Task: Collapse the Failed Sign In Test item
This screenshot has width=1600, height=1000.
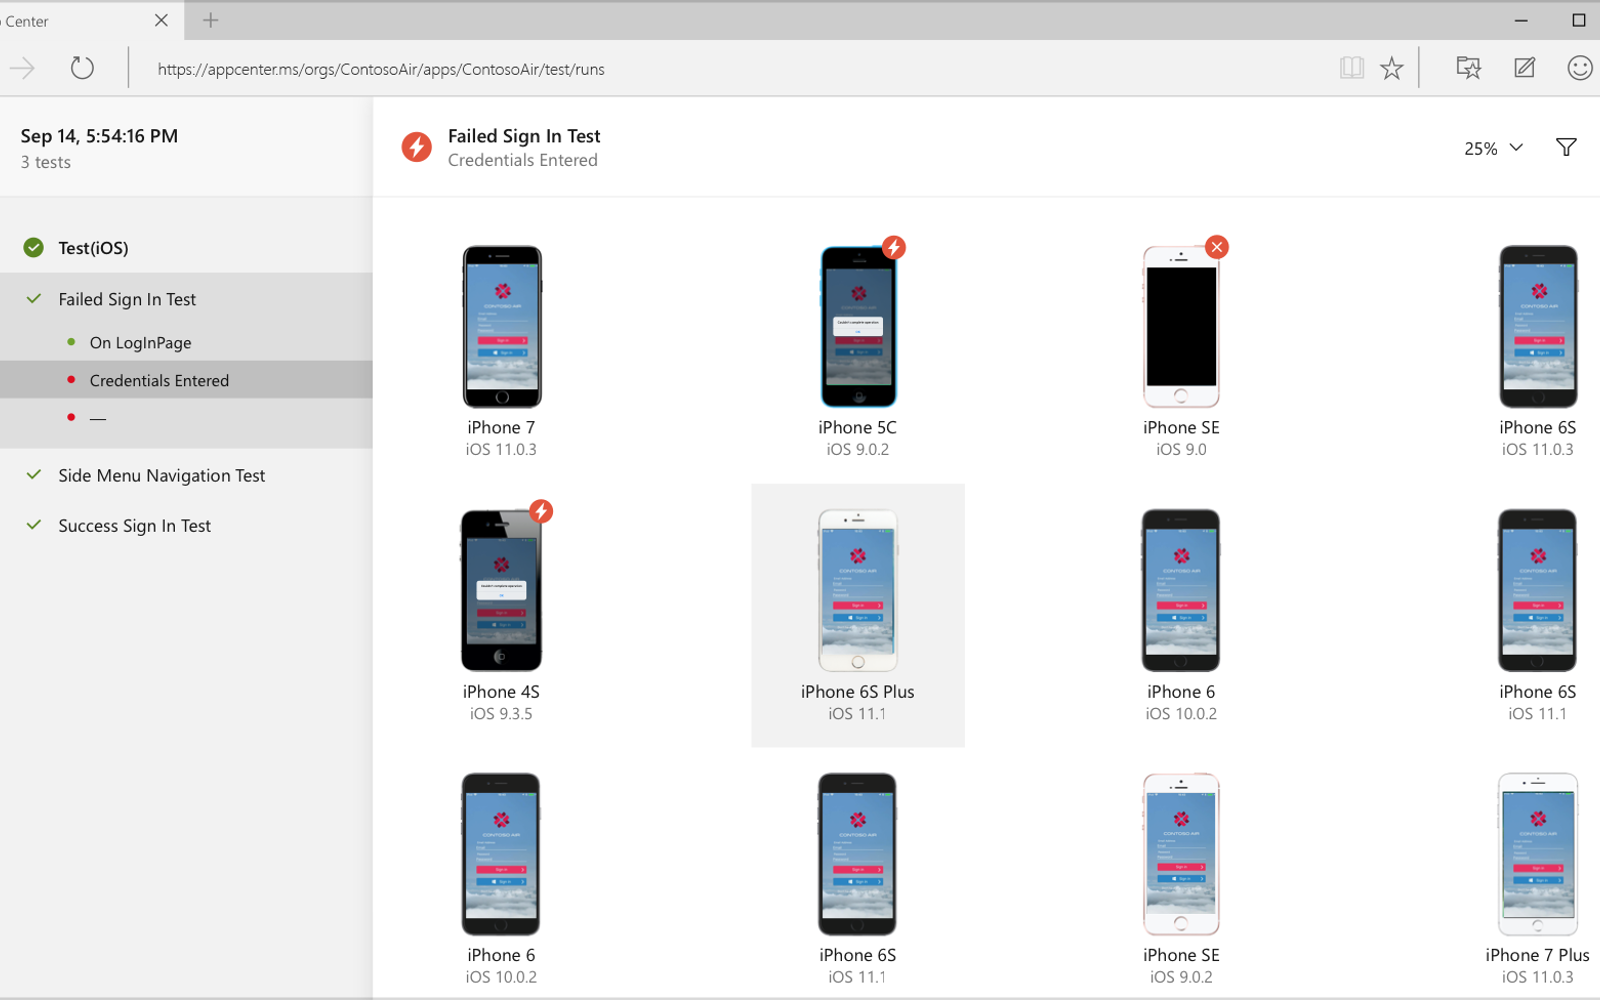Action: (127, 299)
